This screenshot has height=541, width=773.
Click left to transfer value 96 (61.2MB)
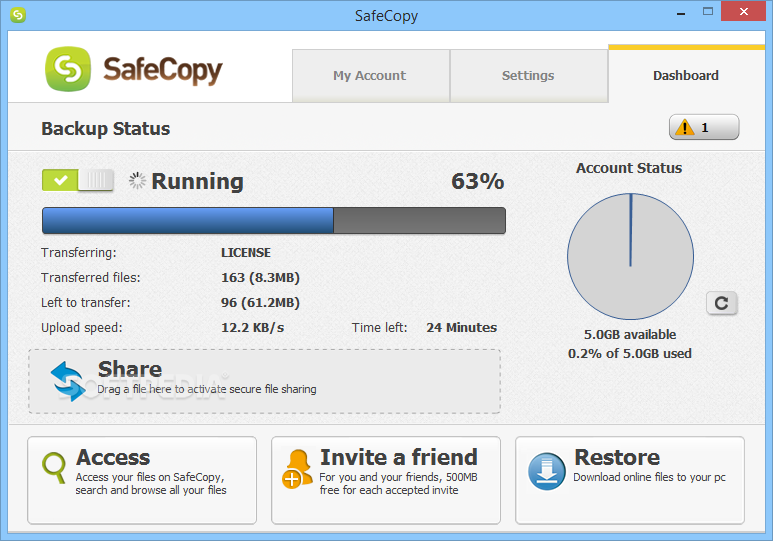pos(260,302)
